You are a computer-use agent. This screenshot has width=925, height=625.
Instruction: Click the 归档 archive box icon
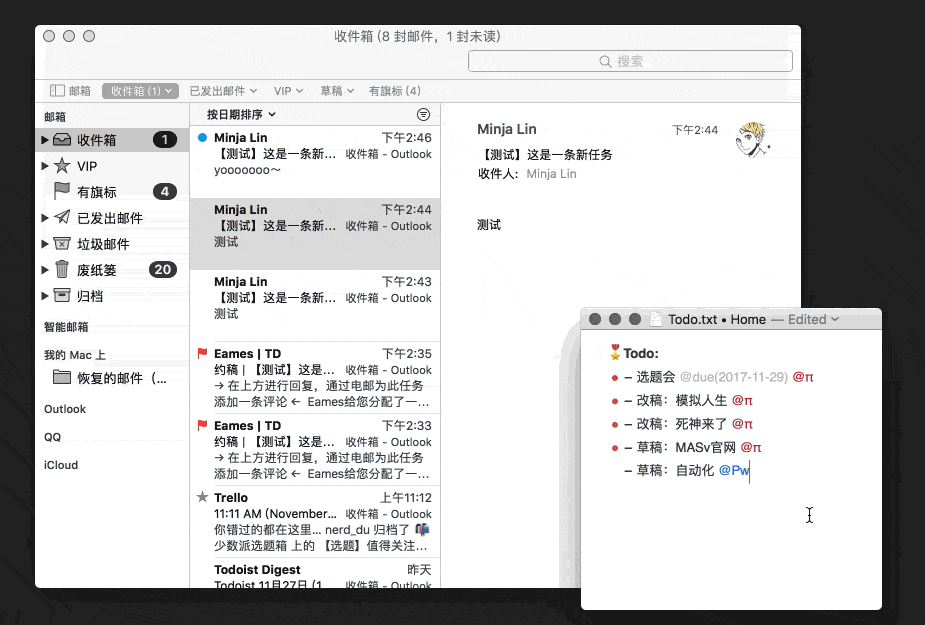point(62,295)
